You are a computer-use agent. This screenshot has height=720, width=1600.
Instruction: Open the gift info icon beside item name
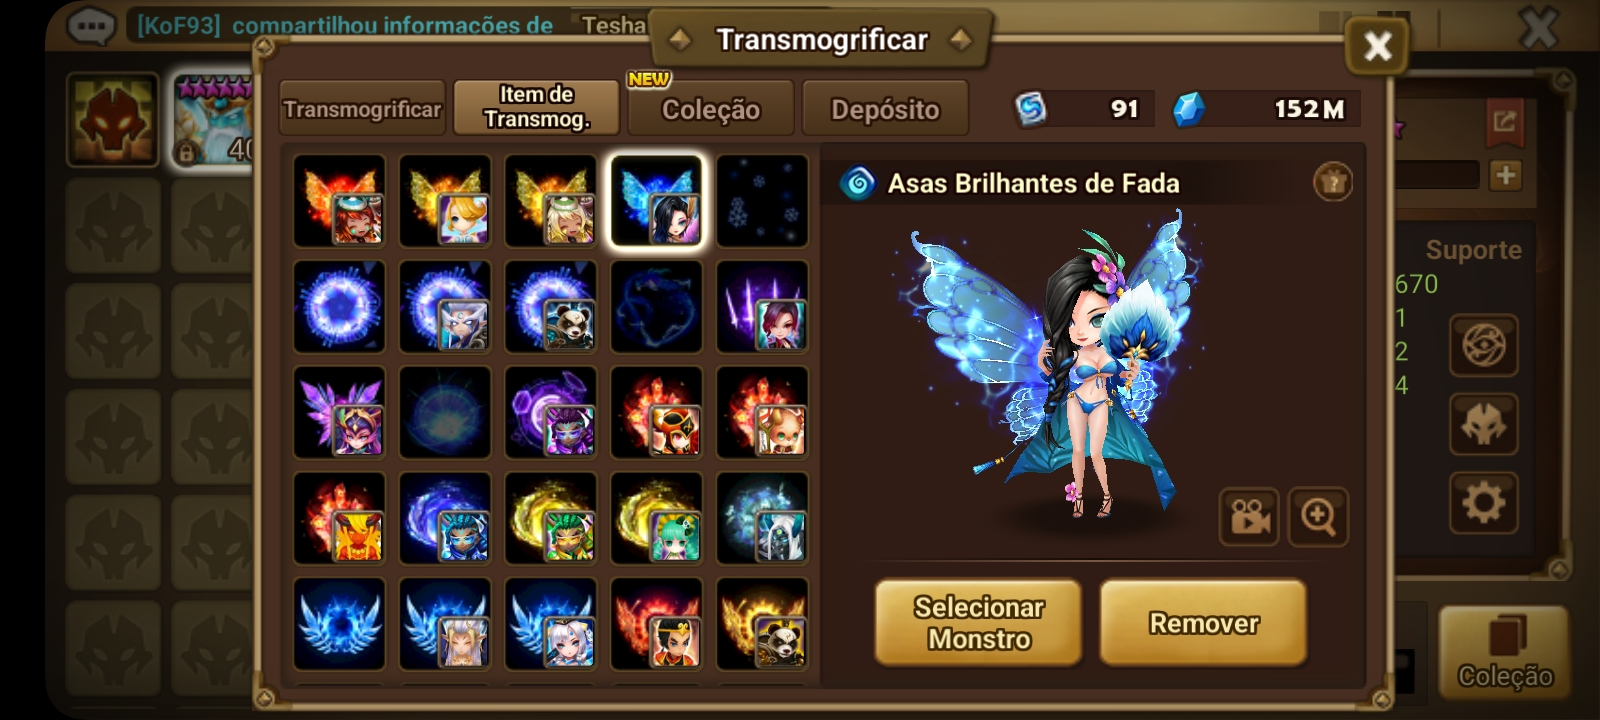tap(1332, 182)
